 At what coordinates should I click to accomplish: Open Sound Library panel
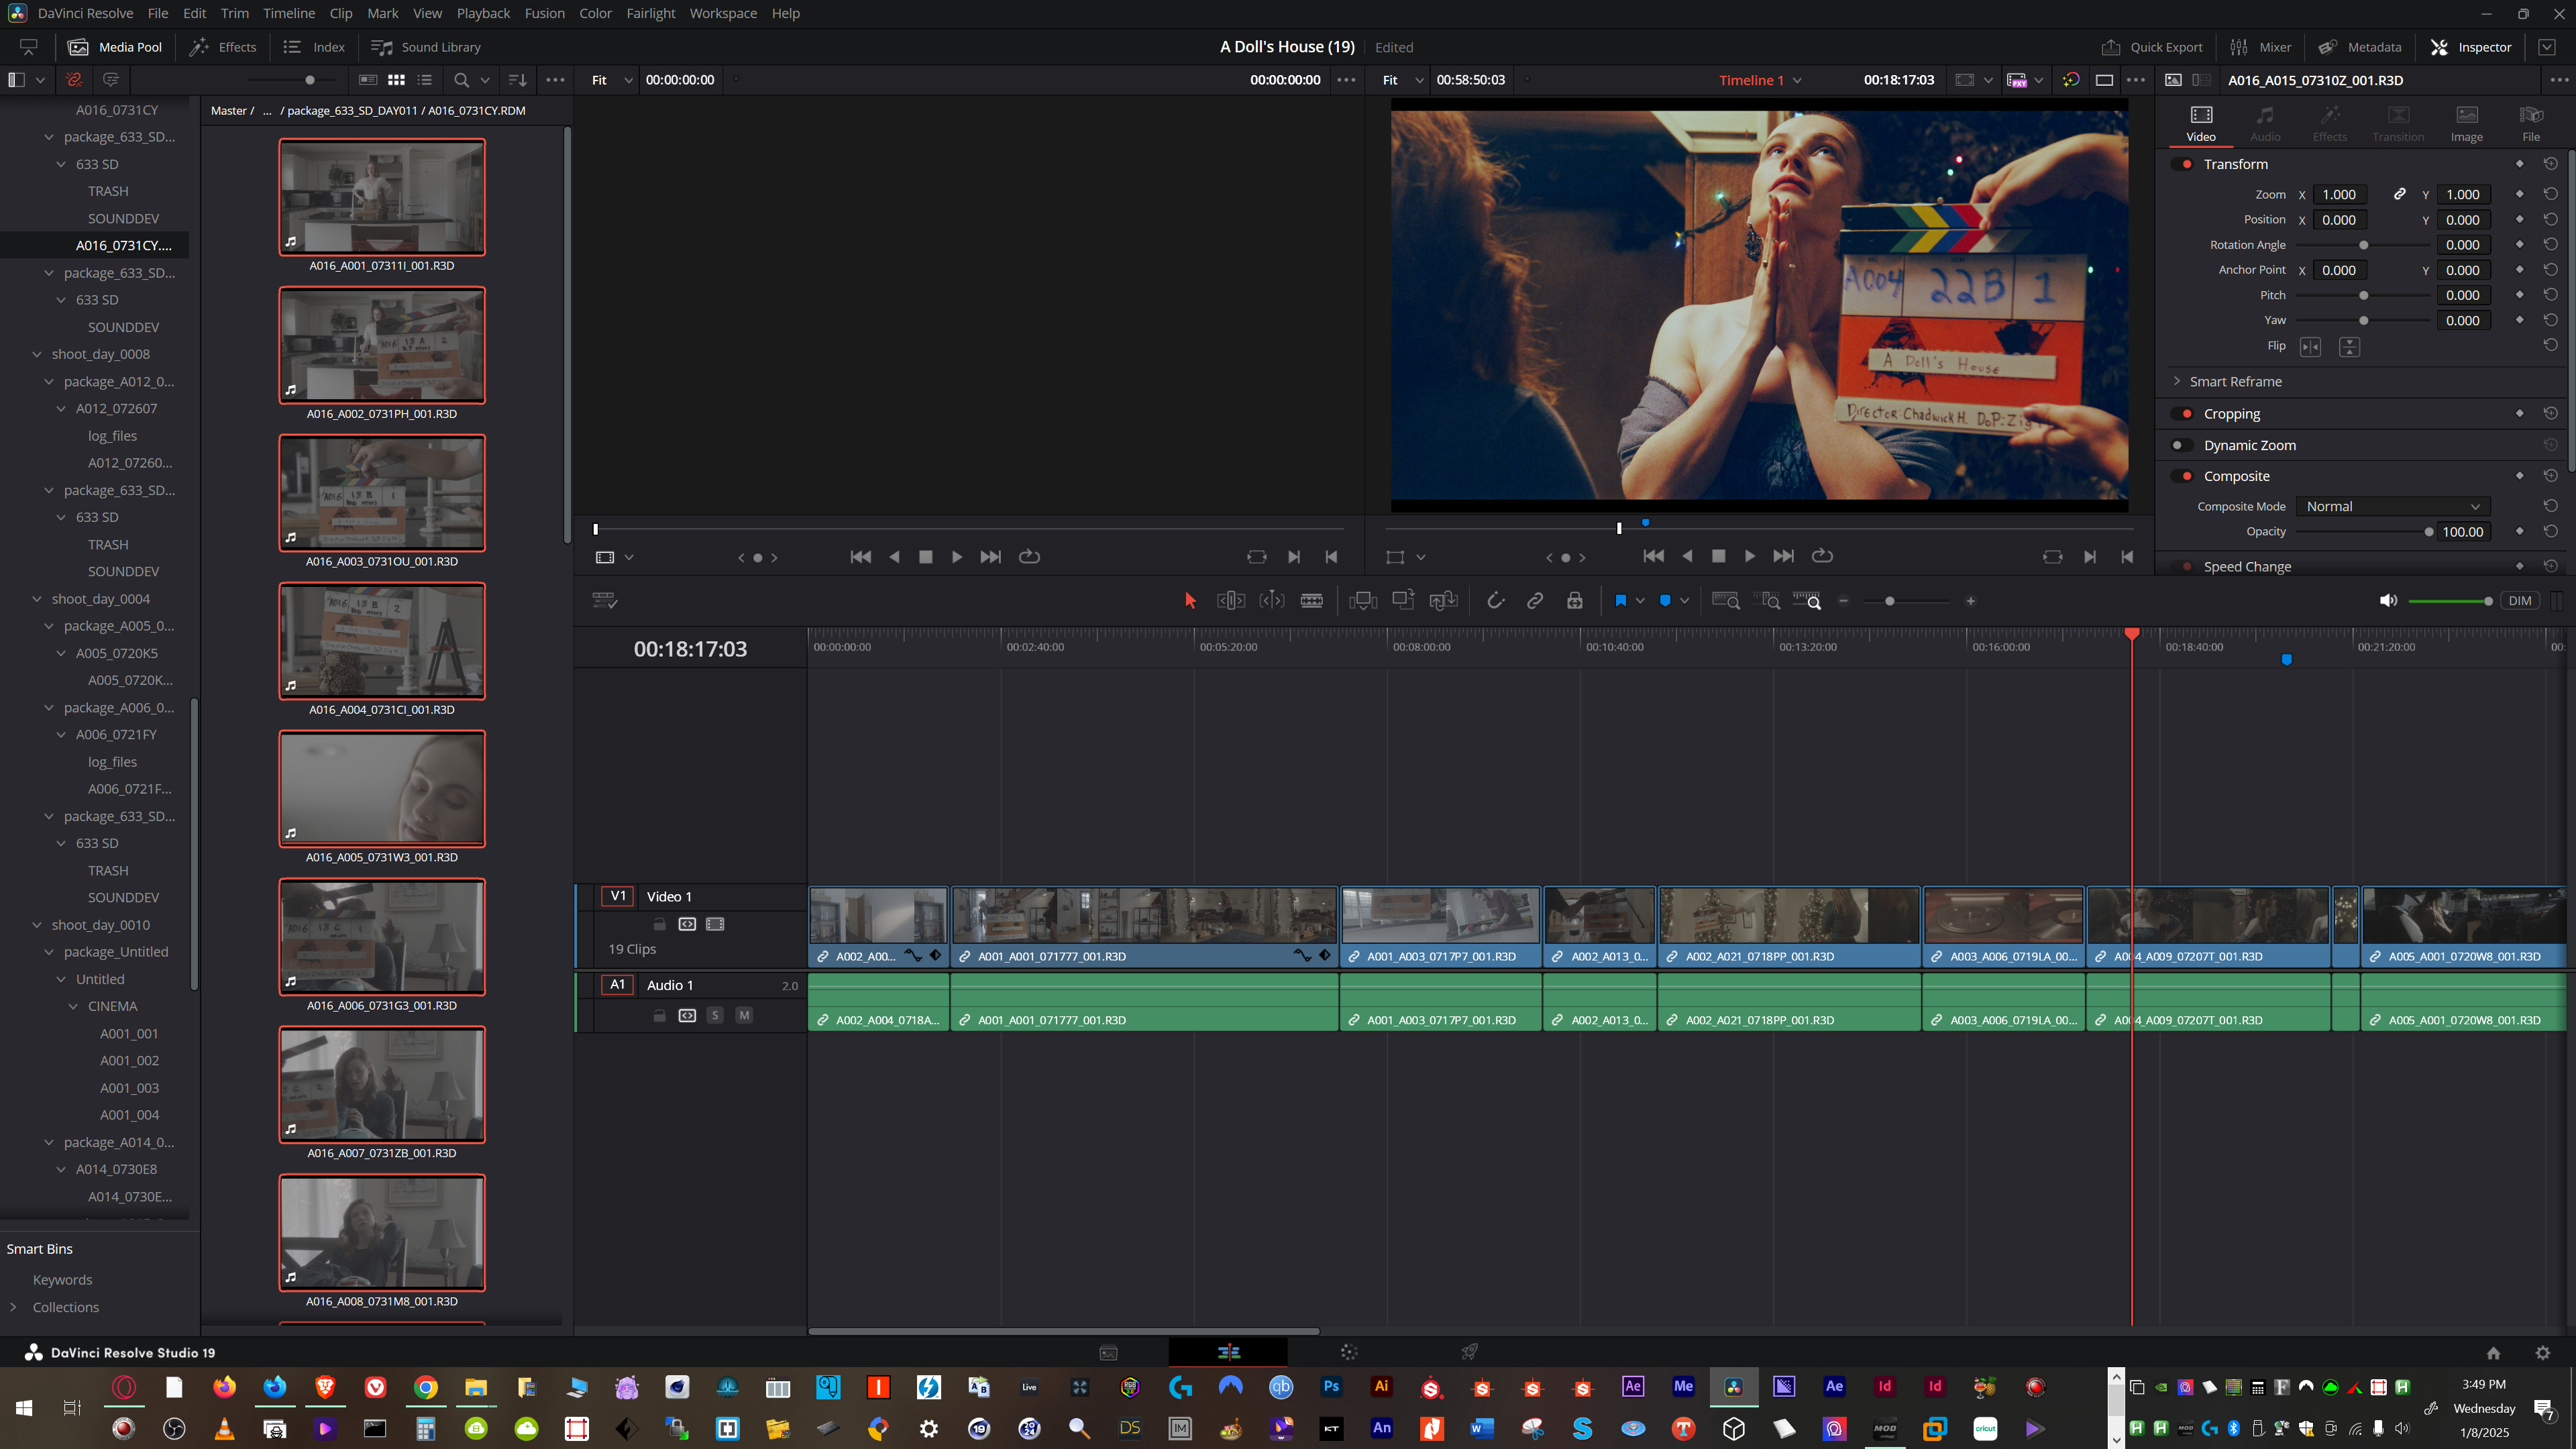coord(425,47)
